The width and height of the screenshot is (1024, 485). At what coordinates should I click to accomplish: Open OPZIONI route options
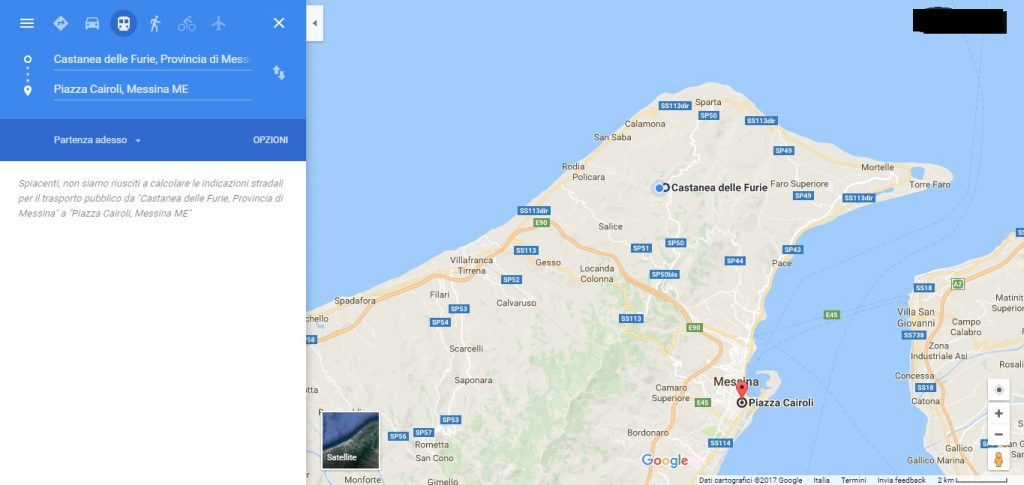pos(270,140)
